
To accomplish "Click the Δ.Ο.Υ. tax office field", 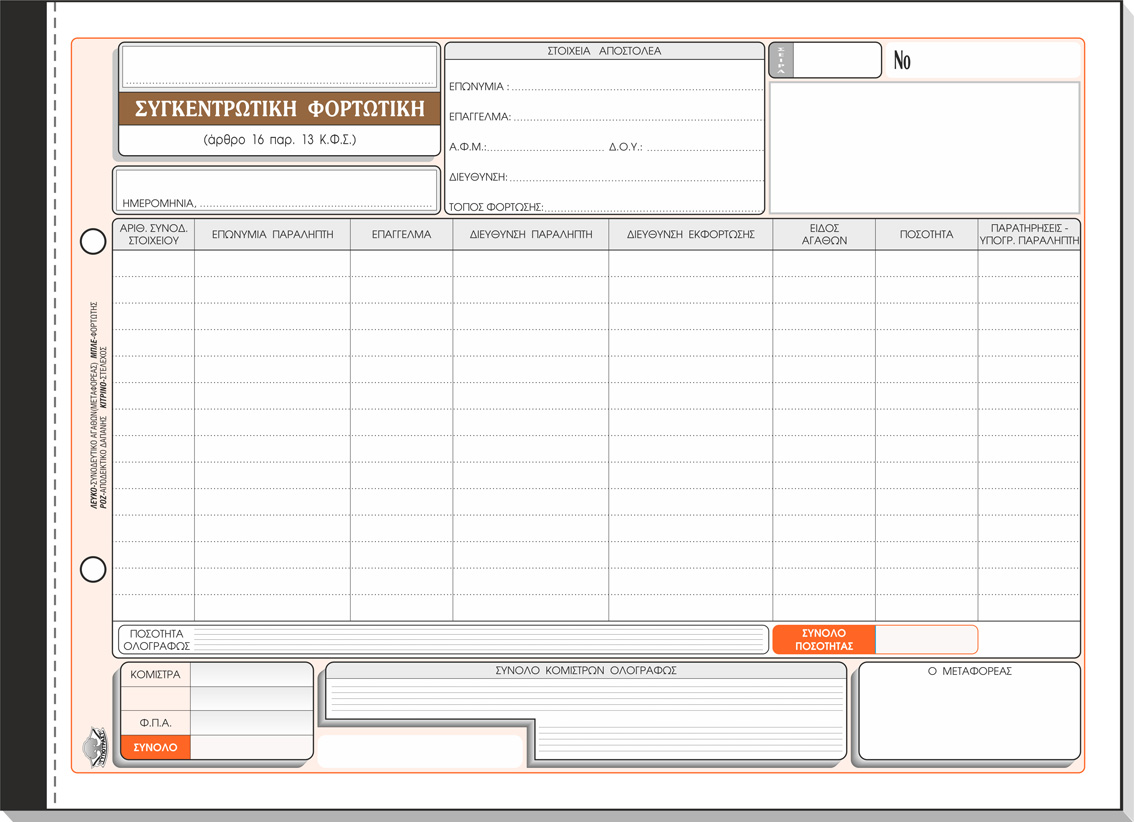I will [x=704, y=146].
